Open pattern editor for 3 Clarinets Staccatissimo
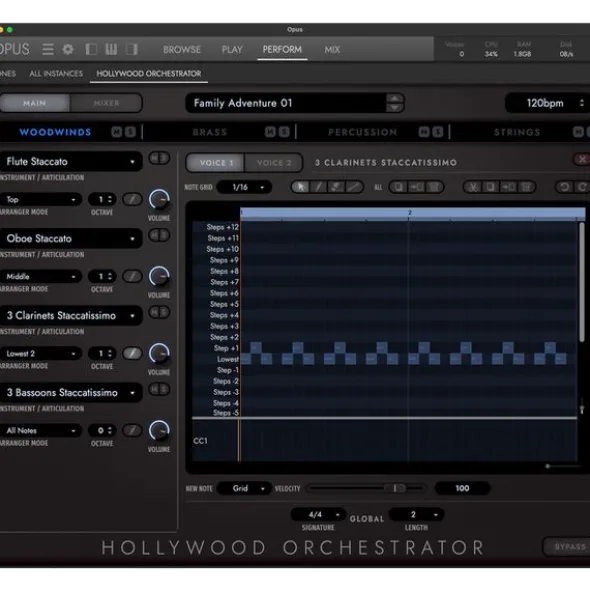Viewport: 590px width, 591px height. coord(132,354)
